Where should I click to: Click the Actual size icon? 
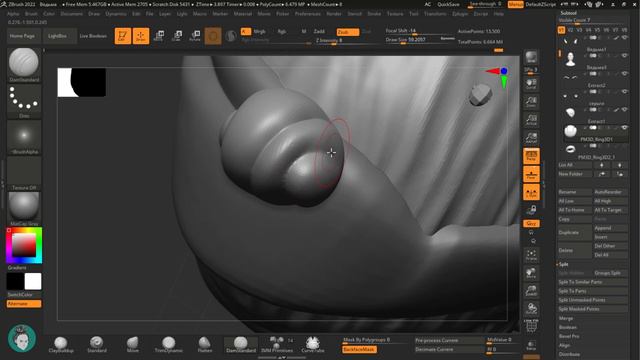click(531, 120)
